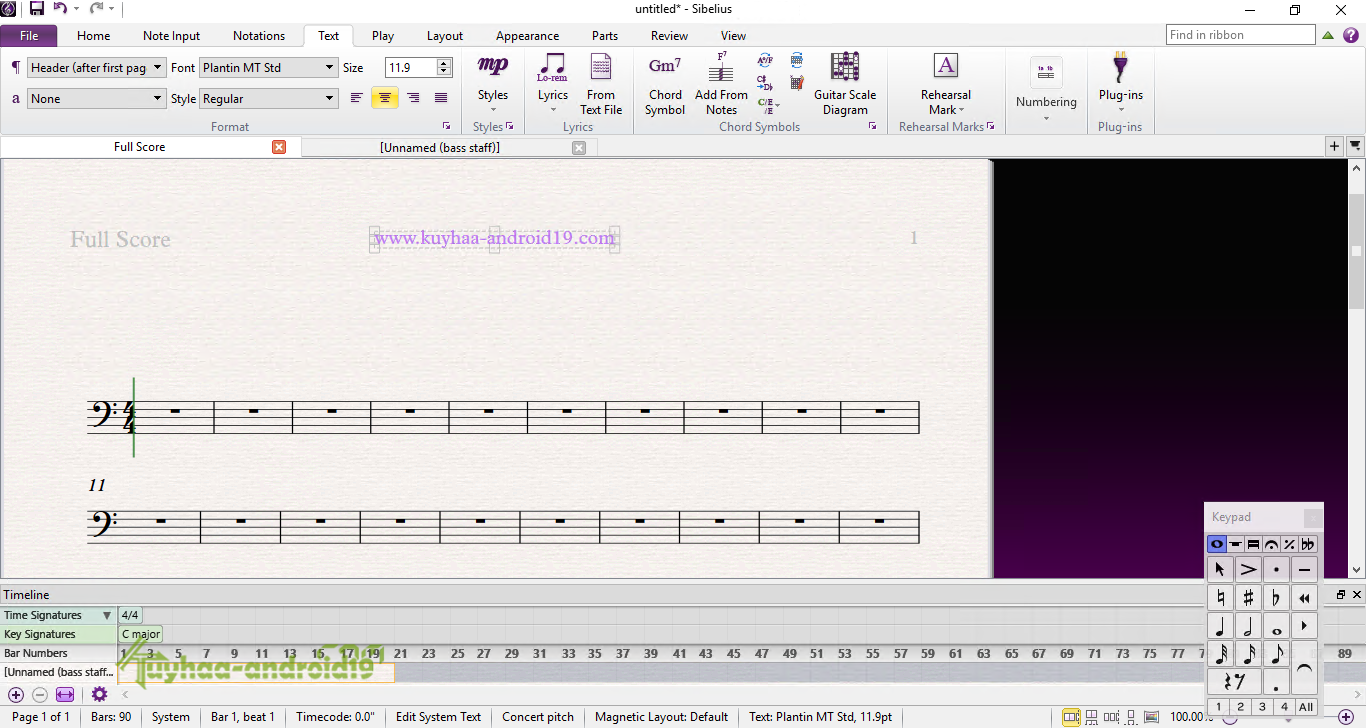Toggle Keypad voice 3

coord(1262,707)
